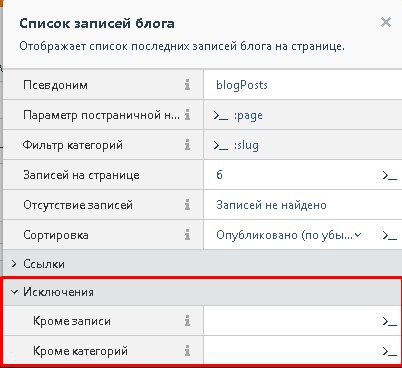Edit the blogPosts alias field
This screenshot has width=402, height=368.
[x=303, y=85]
